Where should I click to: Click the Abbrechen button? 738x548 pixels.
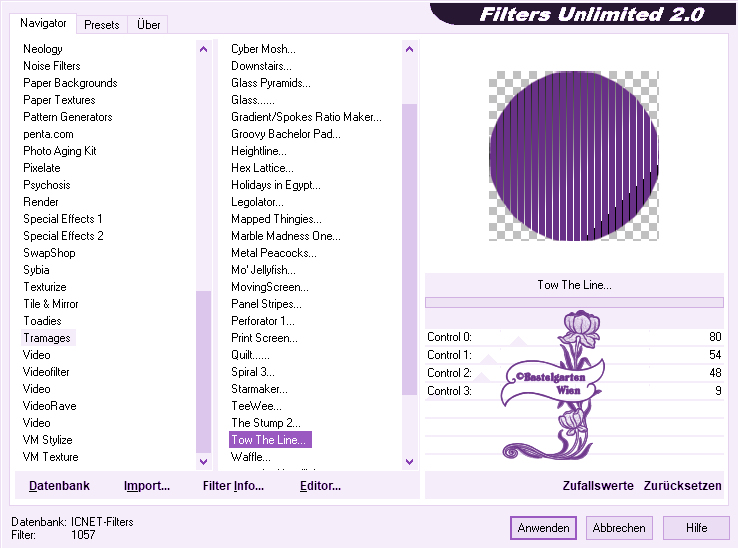619,528
